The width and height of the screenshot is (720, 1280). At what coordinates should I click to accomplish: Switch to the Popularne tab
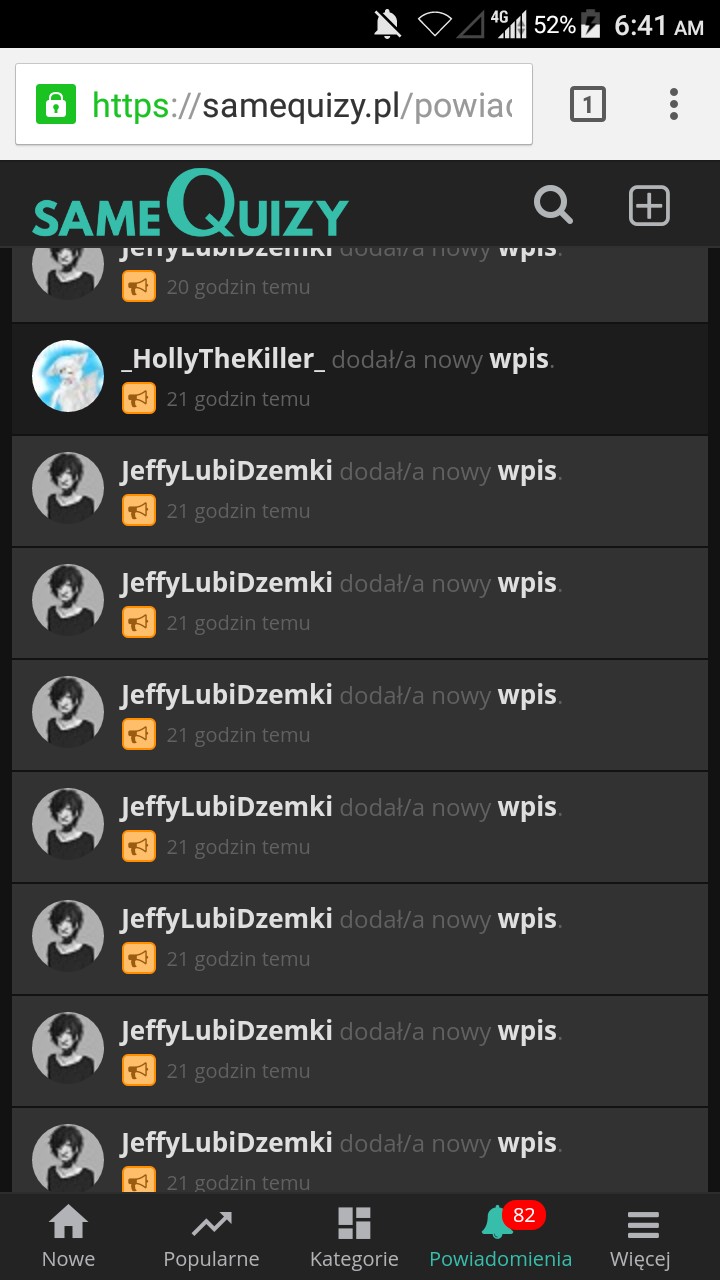coord(211,1237)
